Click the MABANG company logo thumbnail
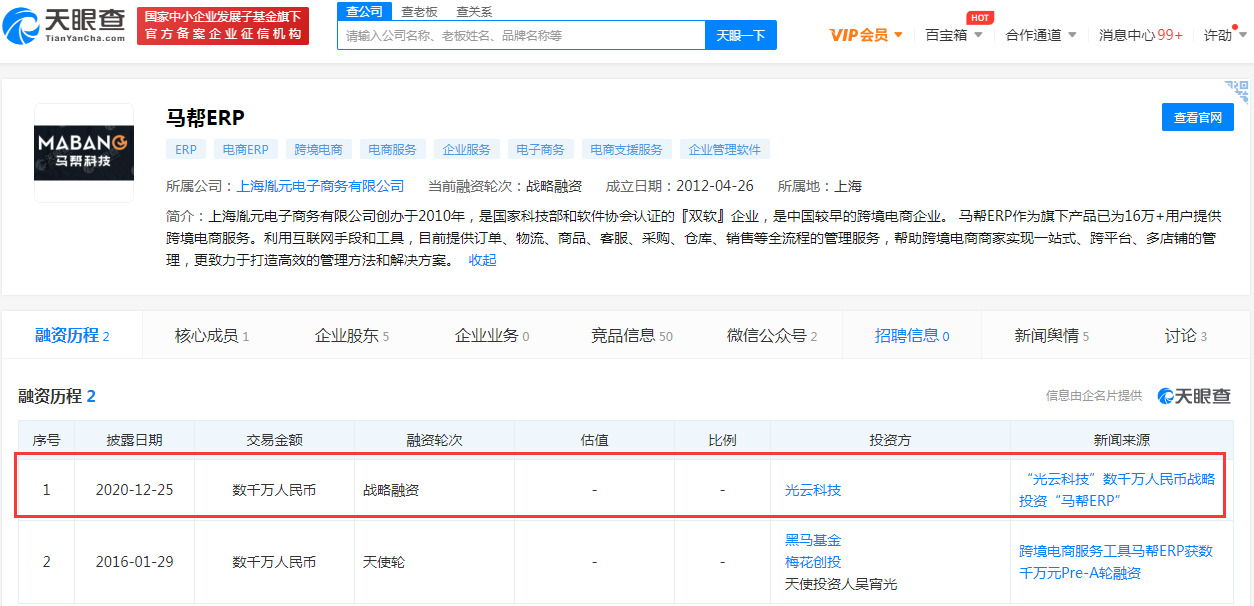 [84, 152]
